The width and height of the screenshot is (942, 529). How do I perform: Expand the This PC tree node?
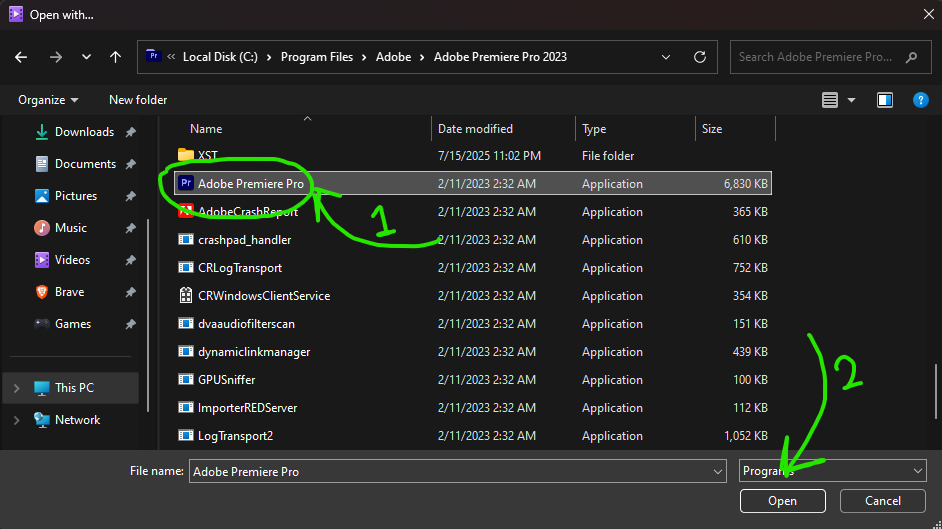pyautogui.click(x=17, y=388)
